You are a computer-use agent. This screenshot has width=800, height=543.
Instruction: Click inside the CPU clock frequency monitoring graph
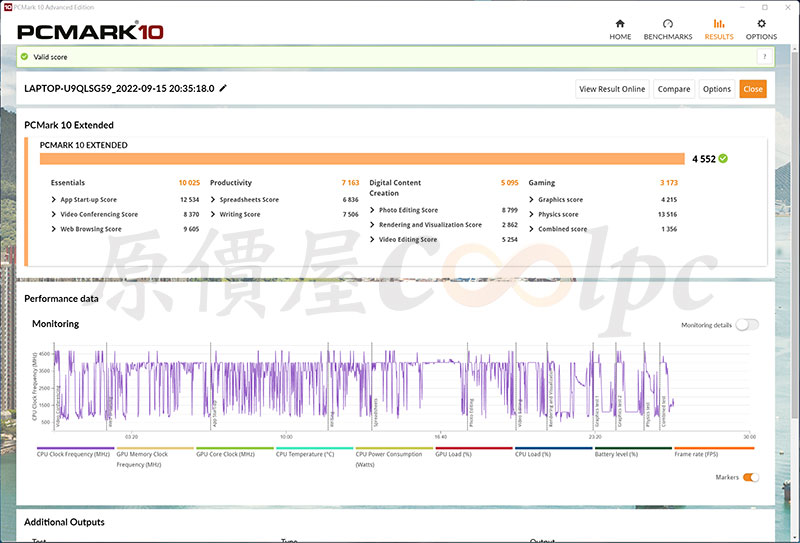(401, 388)
